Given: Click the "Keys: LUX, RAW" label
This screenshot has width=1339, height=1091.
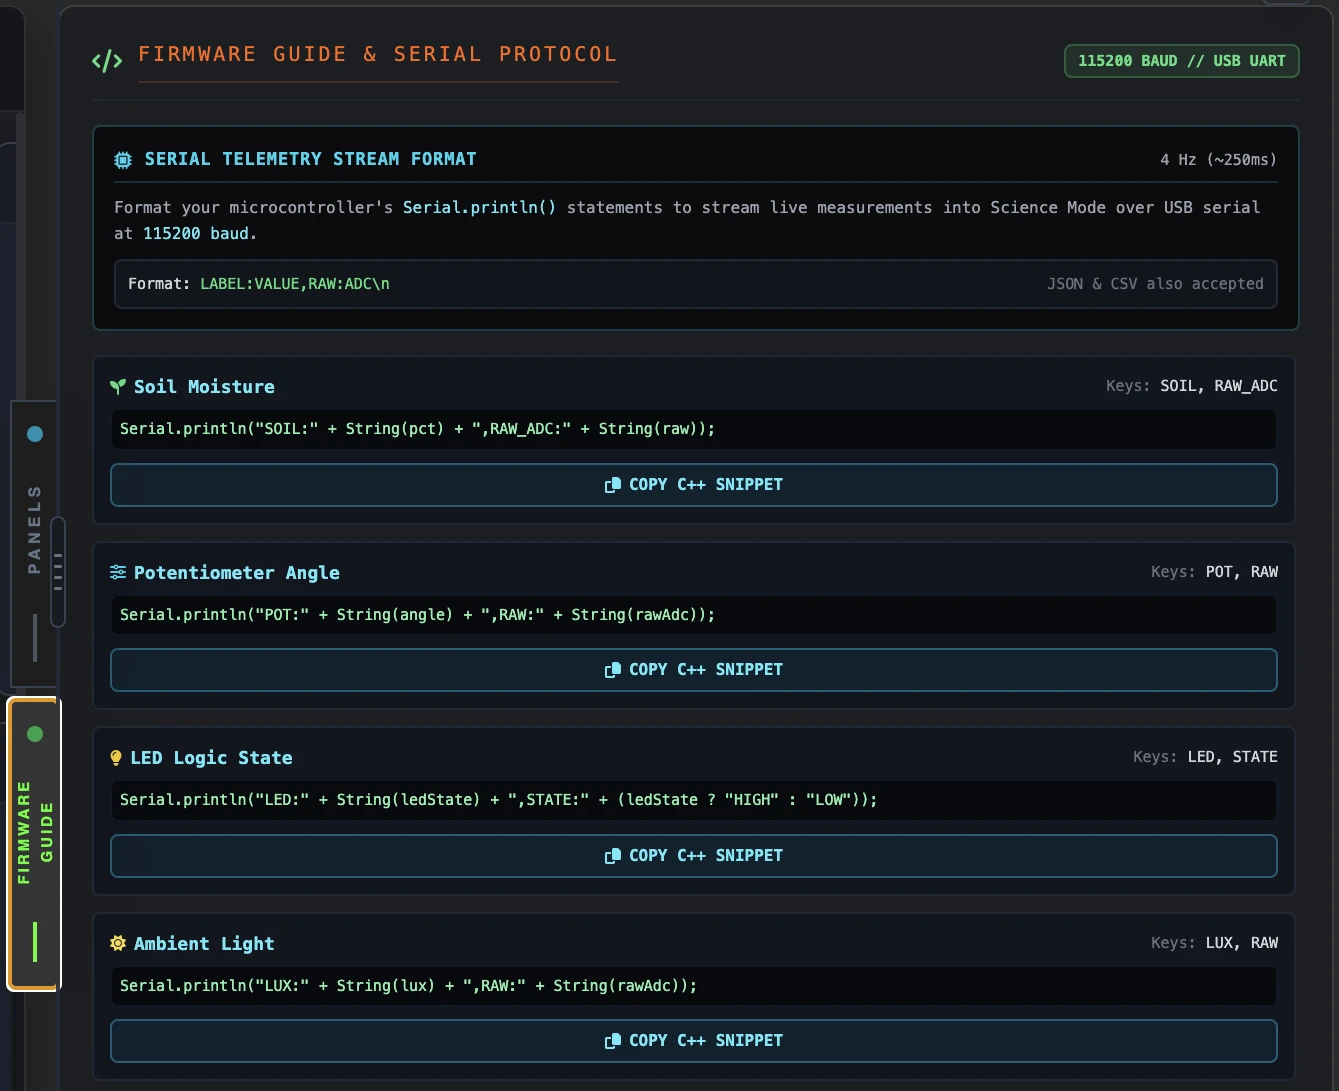Looking at the screenshot, I should (x=1215, y=943).
